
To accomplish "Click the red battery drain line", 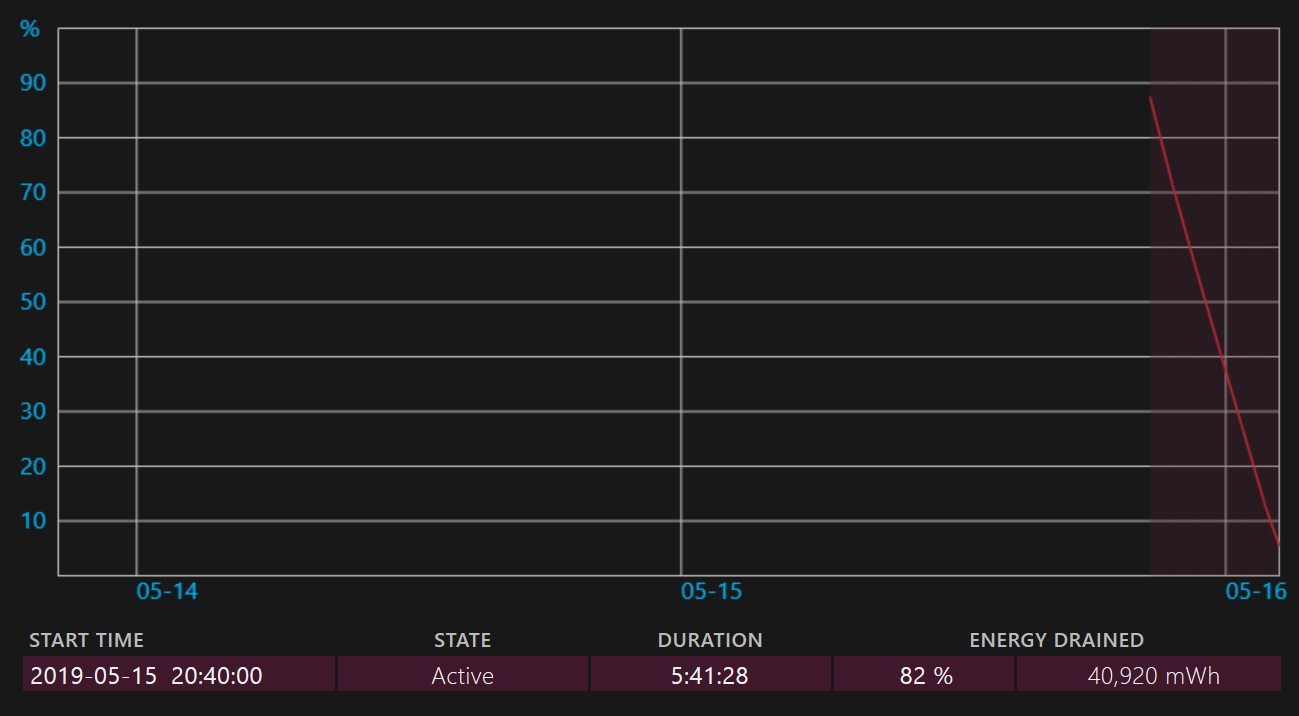I will click(x=1214, y=322).
